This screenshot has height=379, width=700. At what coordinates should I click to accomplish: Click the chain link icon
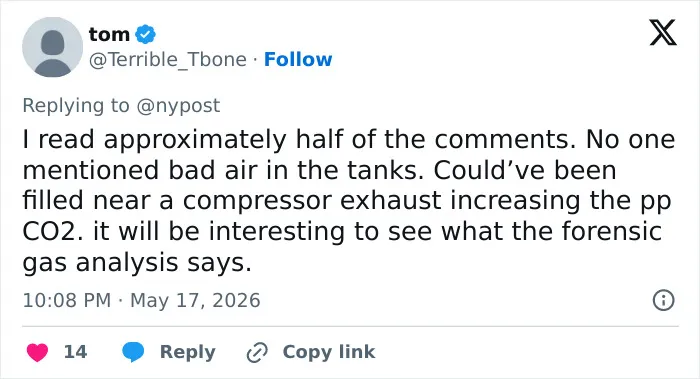(x=257, y=352)
